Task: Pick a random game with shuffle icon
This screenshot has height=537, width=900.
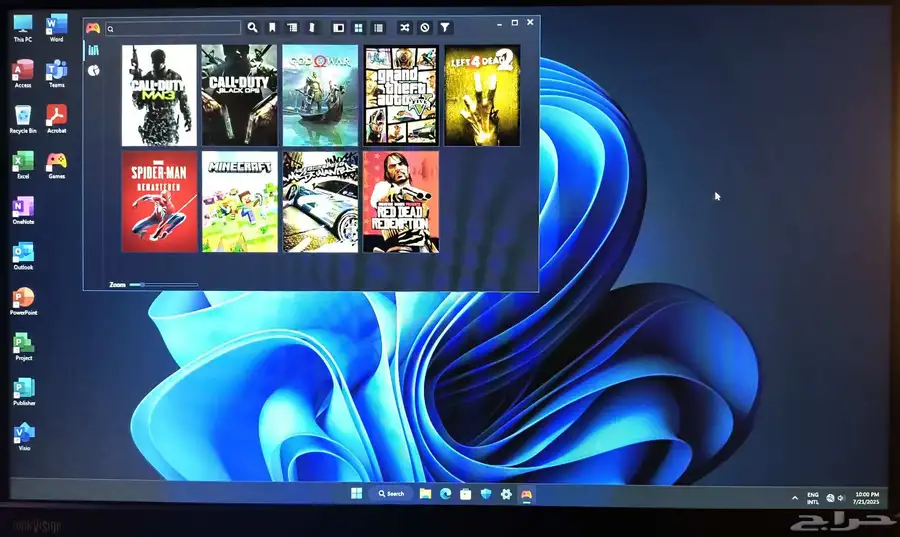Action: pyautogui.click(x=405, y=28)
